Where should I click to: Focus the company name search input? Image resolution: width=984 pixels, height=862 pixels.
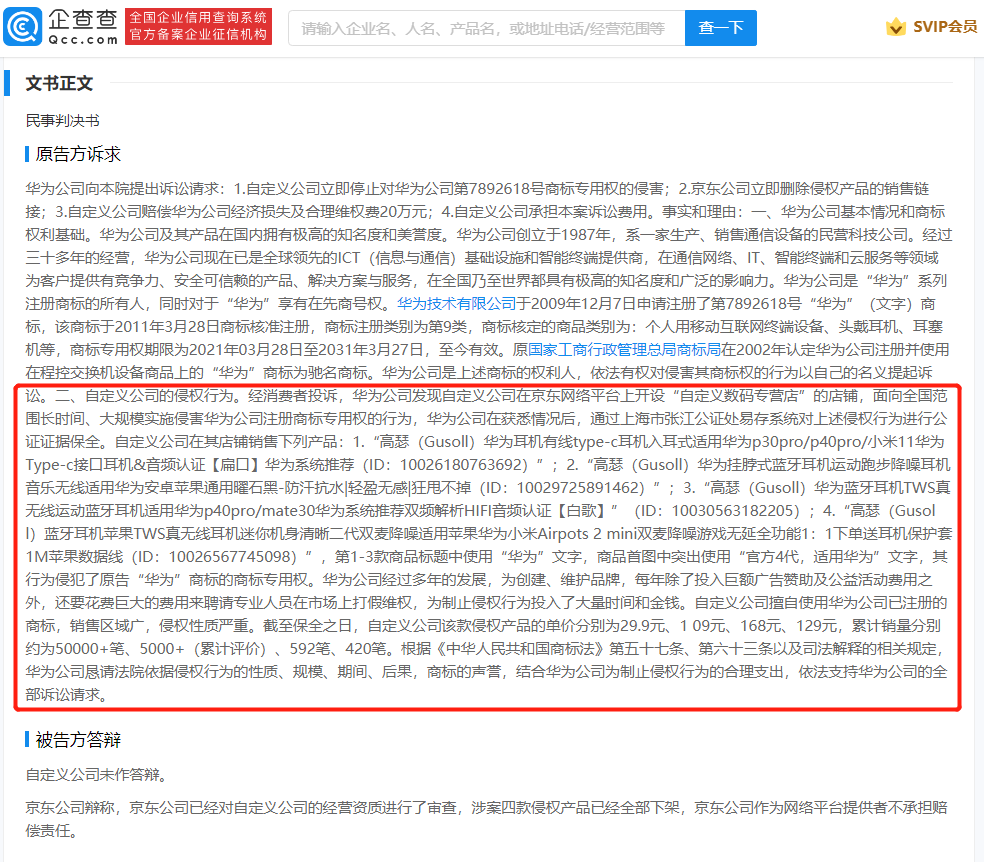pyautogui.click(x=486, y=28)
